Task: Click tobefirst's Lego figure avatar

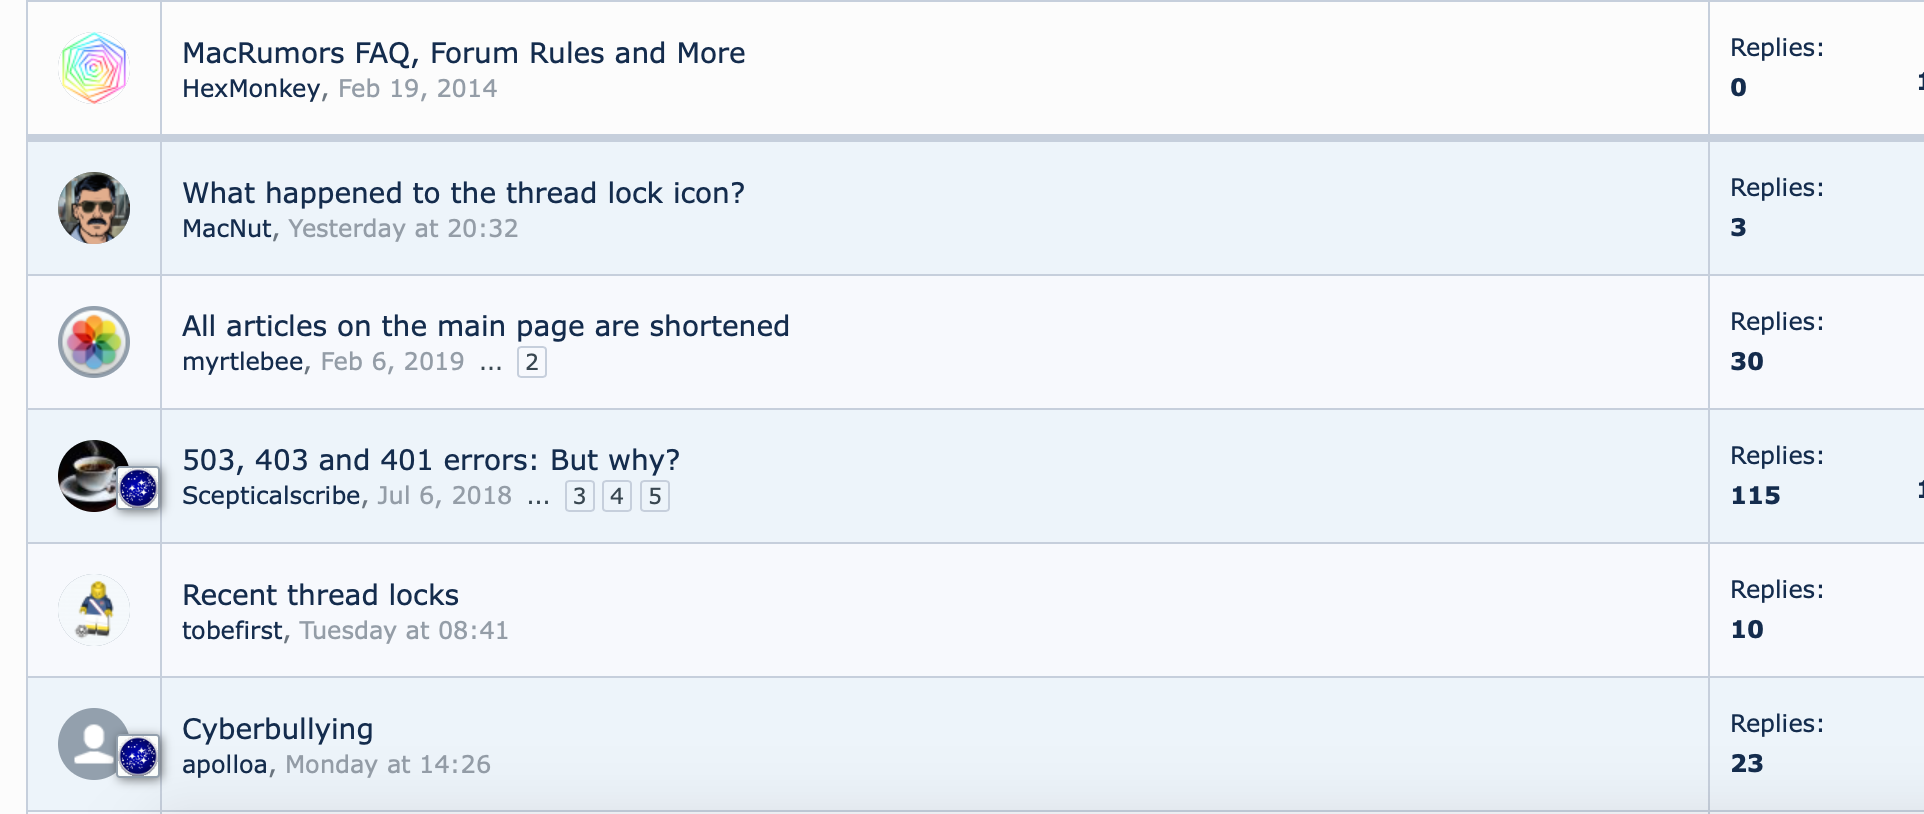Action: (94, 610)
